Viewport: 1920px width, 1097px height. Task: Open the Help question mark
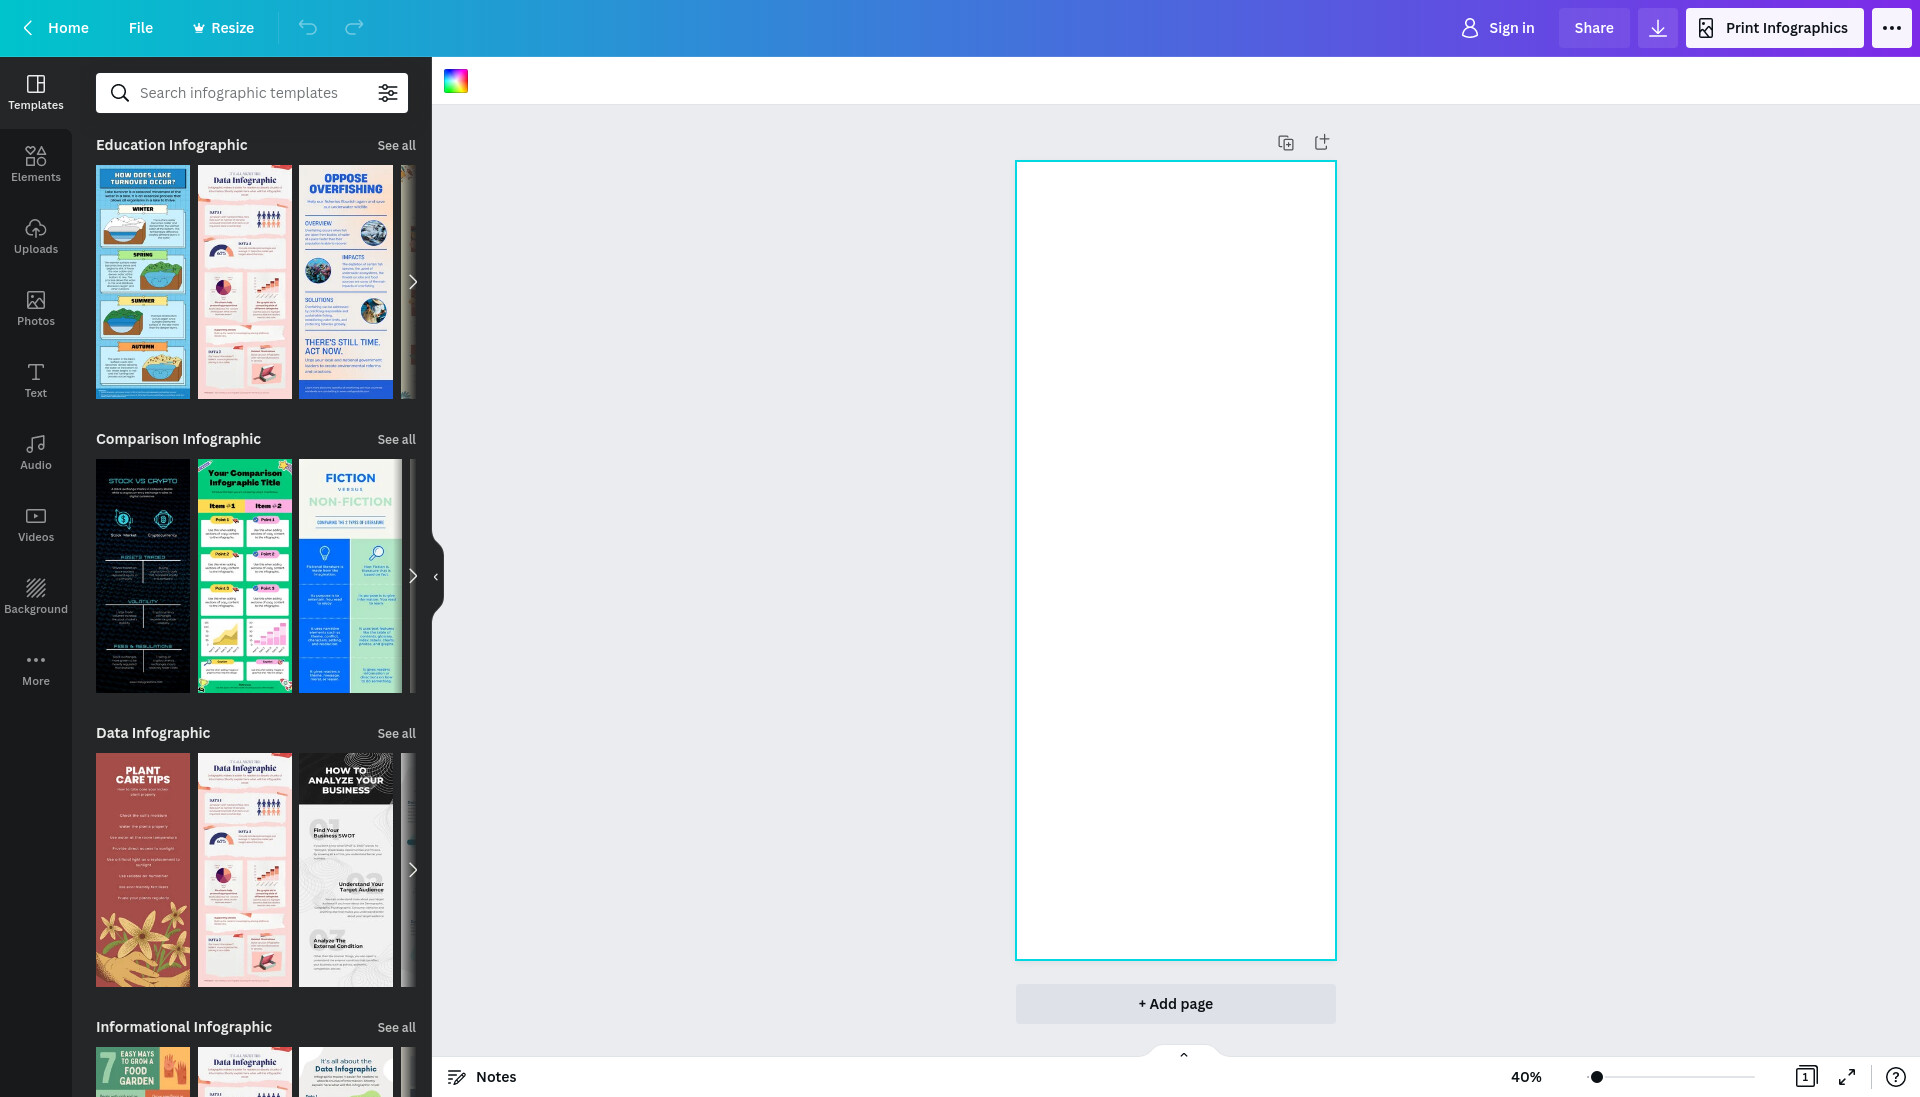click(1895, 1077)
